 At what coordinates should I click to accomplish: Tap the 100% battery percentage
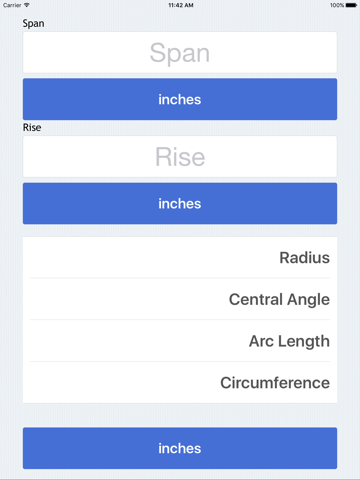(337, 5)
